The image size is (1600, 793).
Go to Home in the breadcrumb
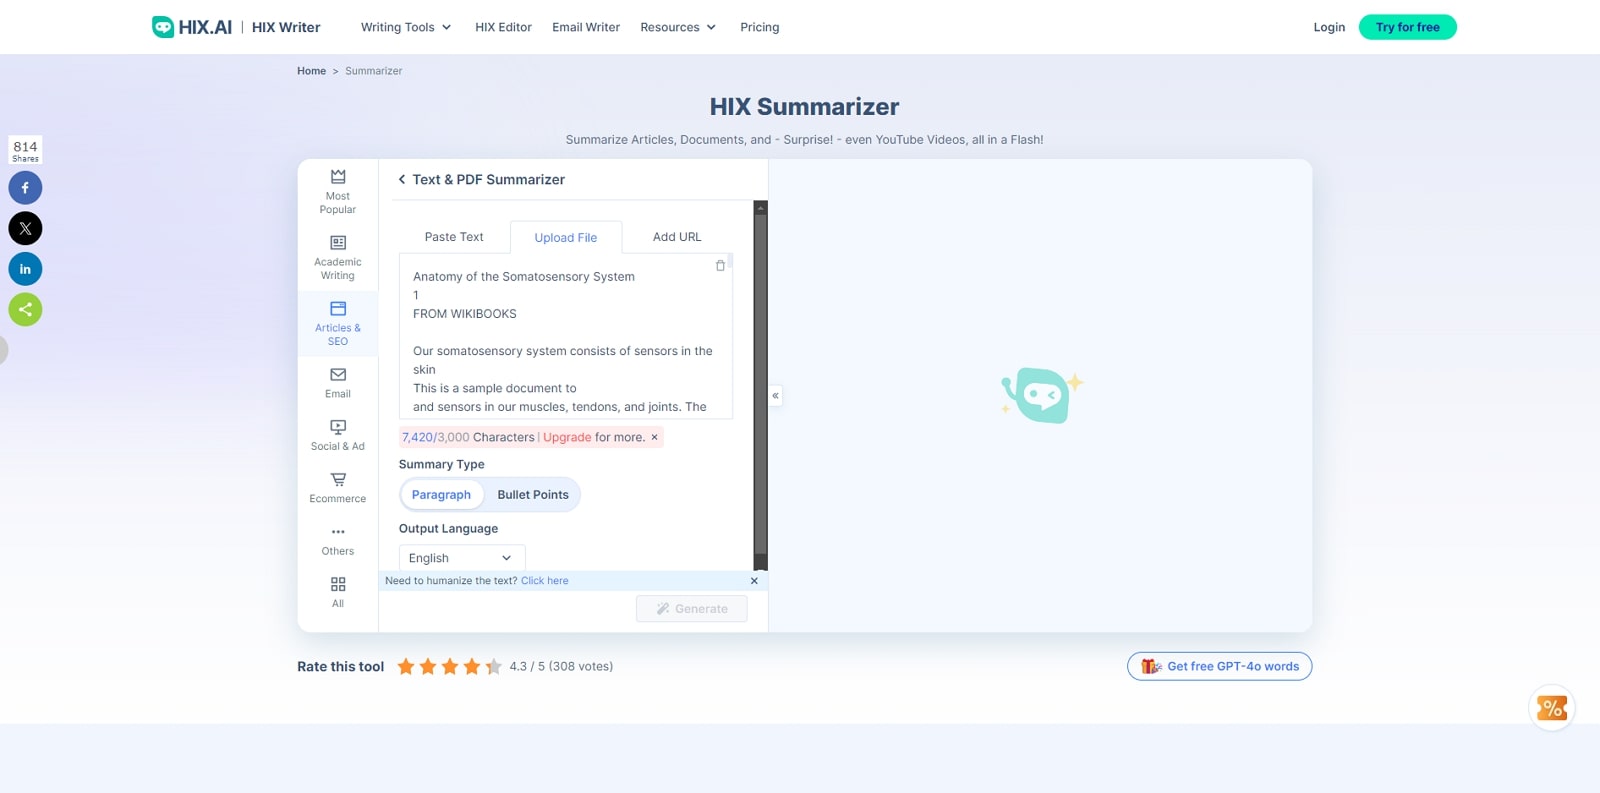311,71
